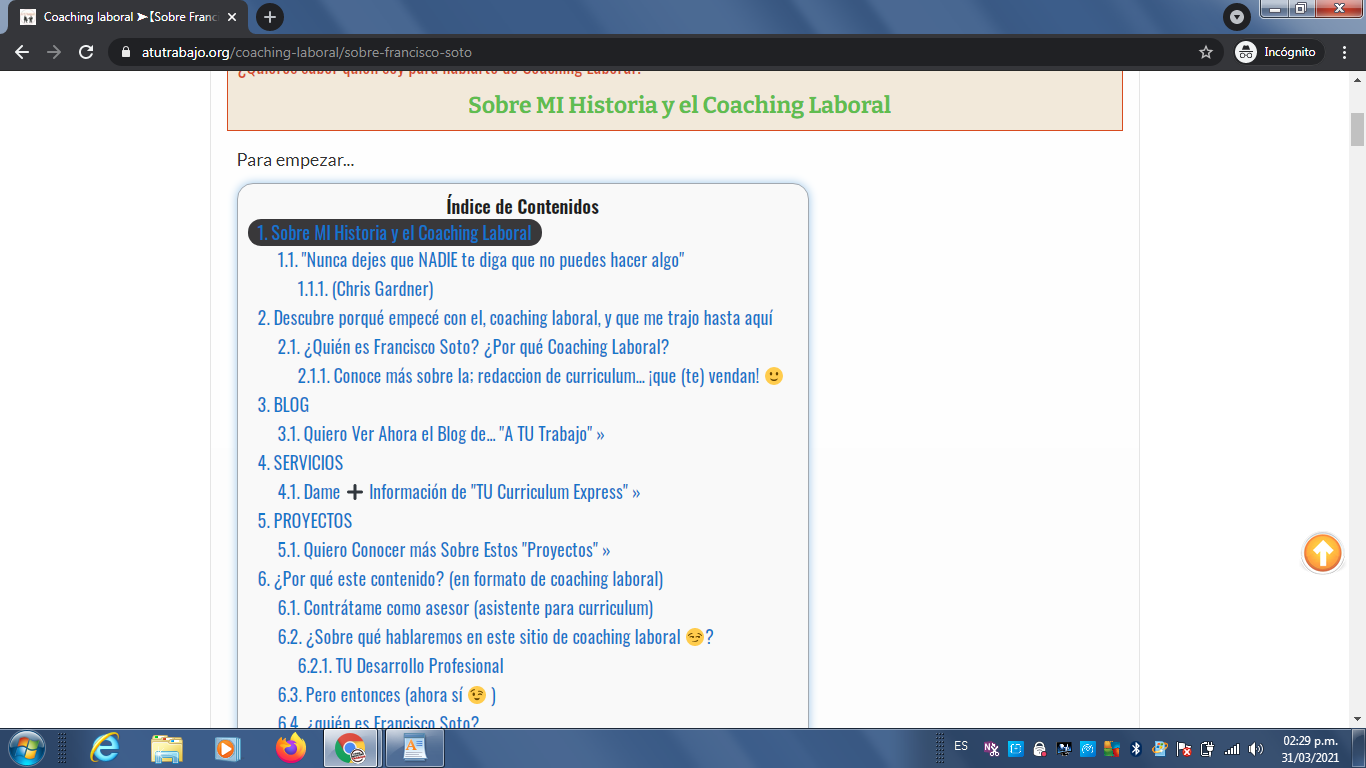Open the monitor display tray icon
Screen dimensions: 1366x768
[x=1063, y=748]
